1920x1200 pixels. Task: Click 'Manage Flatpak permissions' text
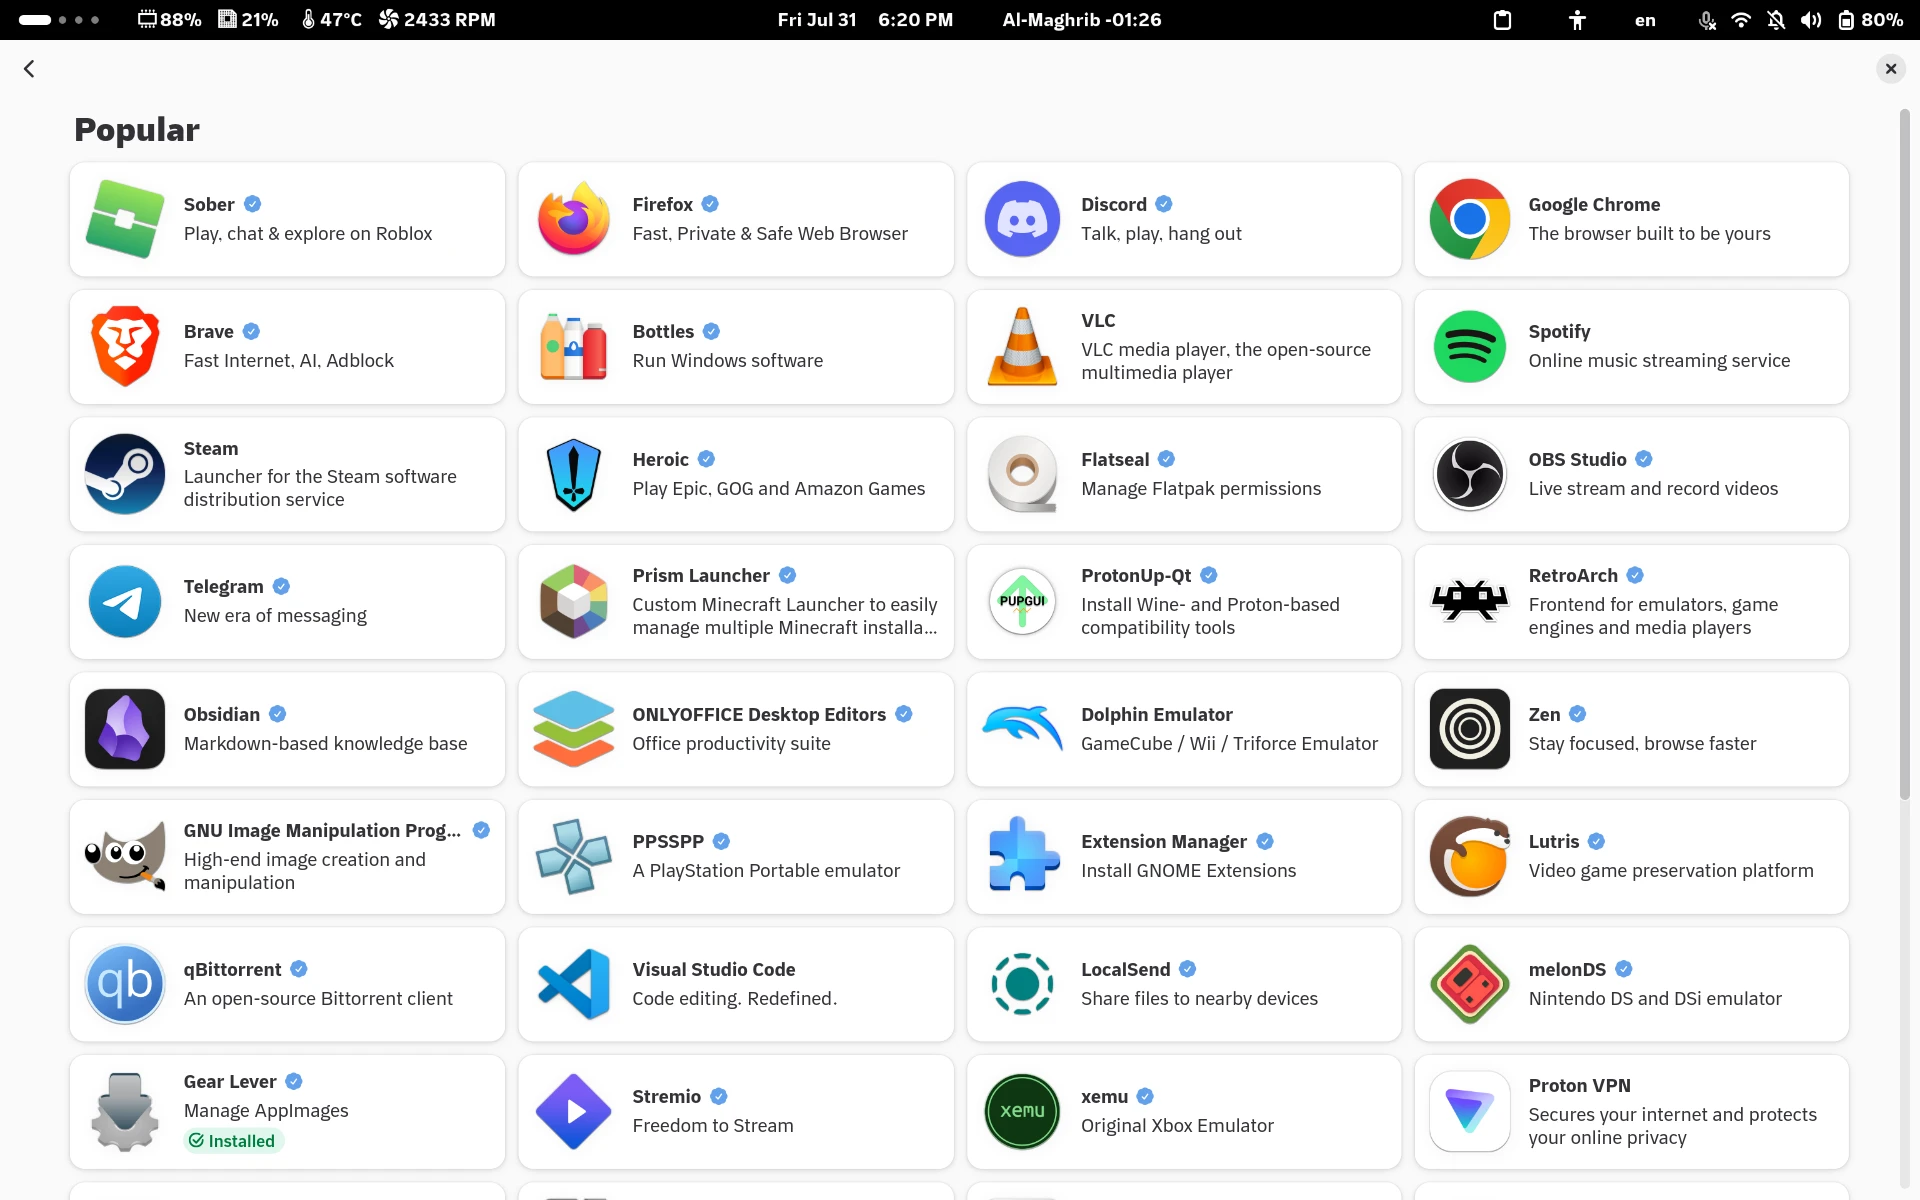click(x=1201, y=488)
